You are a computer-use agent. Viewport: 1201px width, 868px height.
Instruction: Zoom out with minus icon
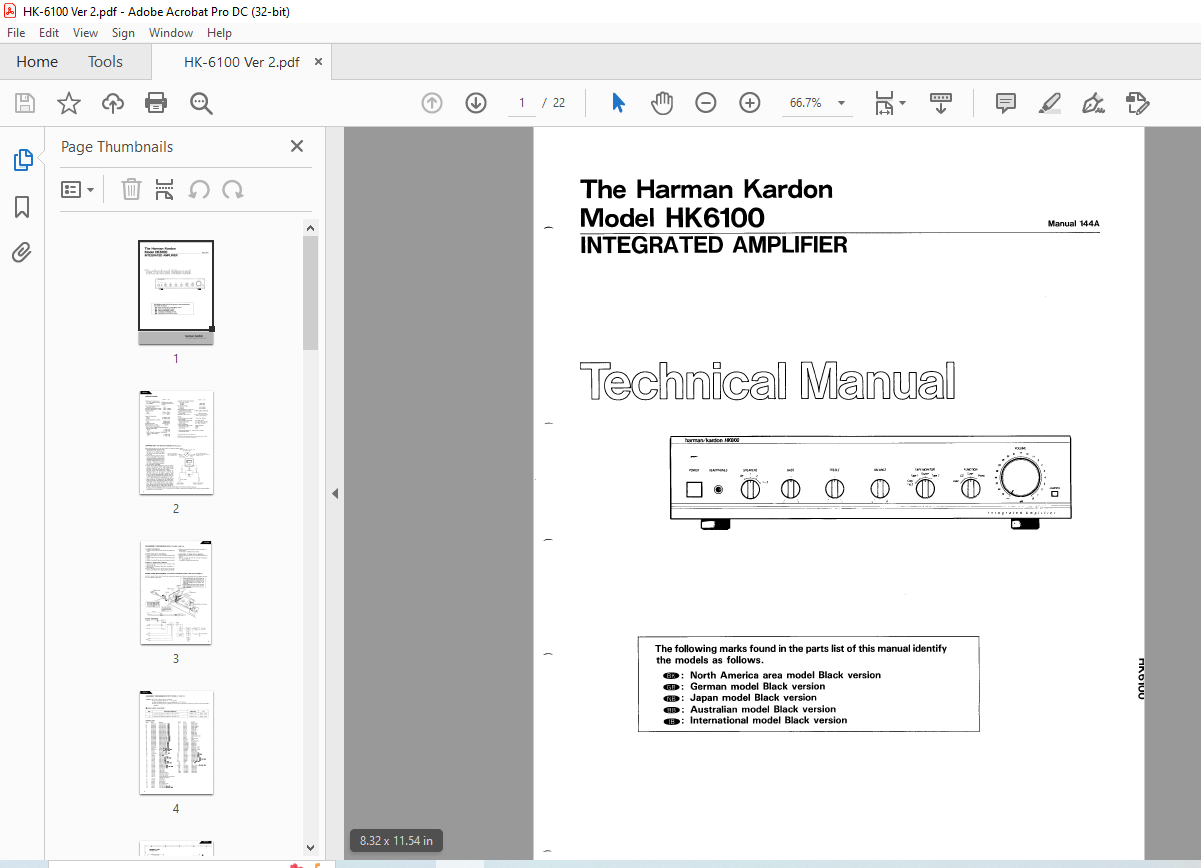click(x=706, y=103)
